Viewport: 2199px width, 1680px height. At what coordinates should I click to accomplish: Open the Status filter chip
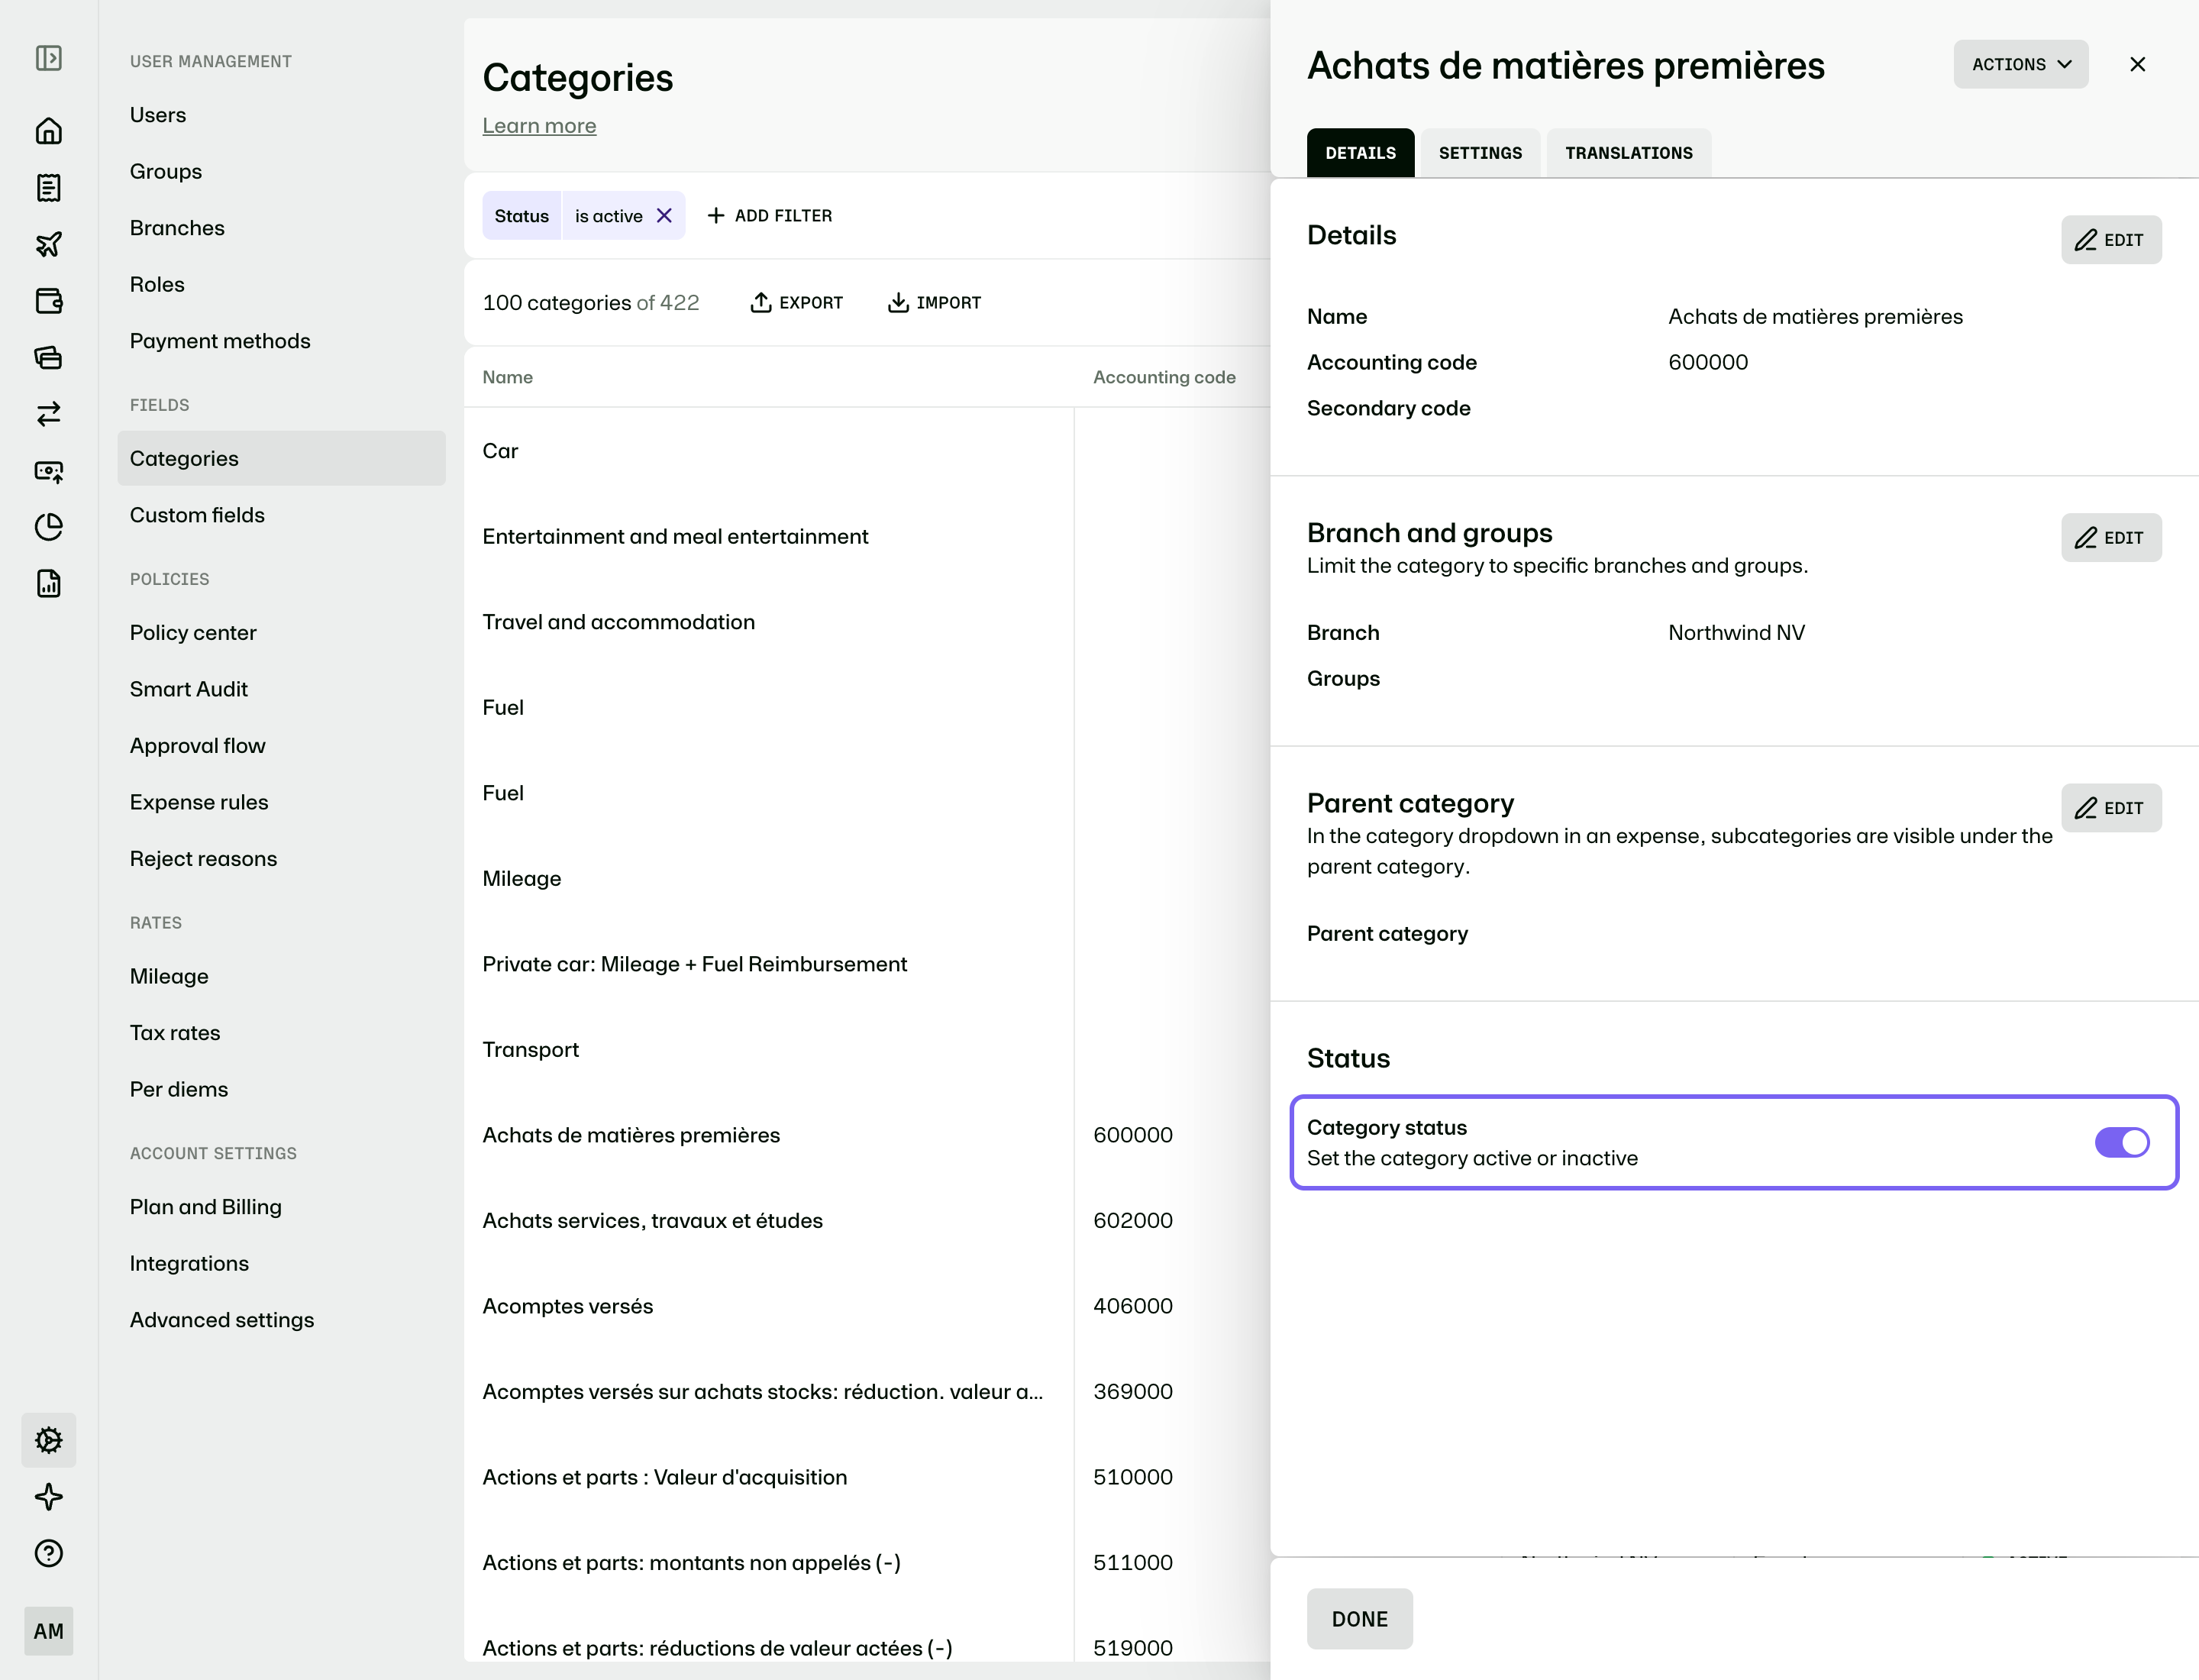[x=522, y=216]
